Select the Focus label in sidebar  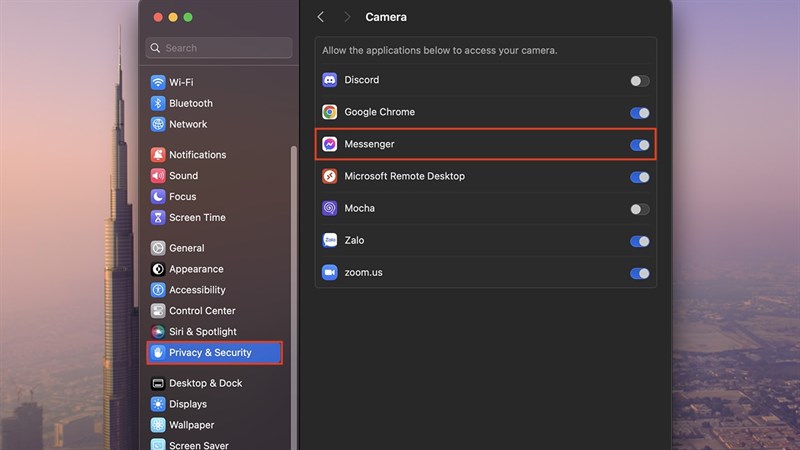[183, 196]
